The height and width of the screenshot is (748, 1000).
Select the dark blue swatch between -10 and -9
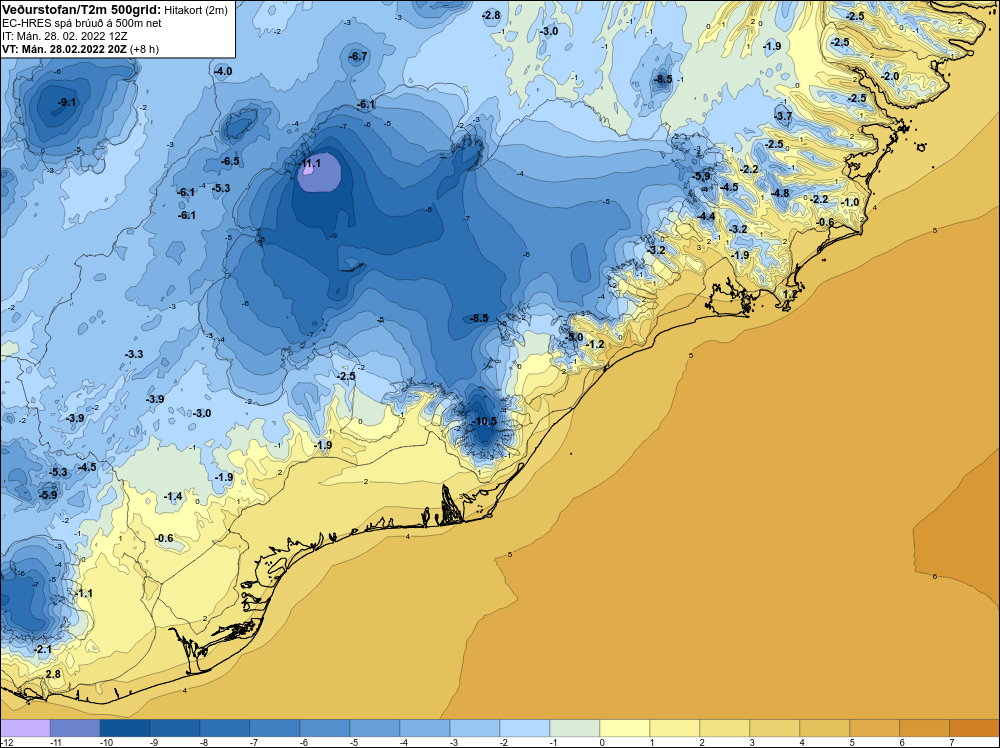[x=125, y=728]
